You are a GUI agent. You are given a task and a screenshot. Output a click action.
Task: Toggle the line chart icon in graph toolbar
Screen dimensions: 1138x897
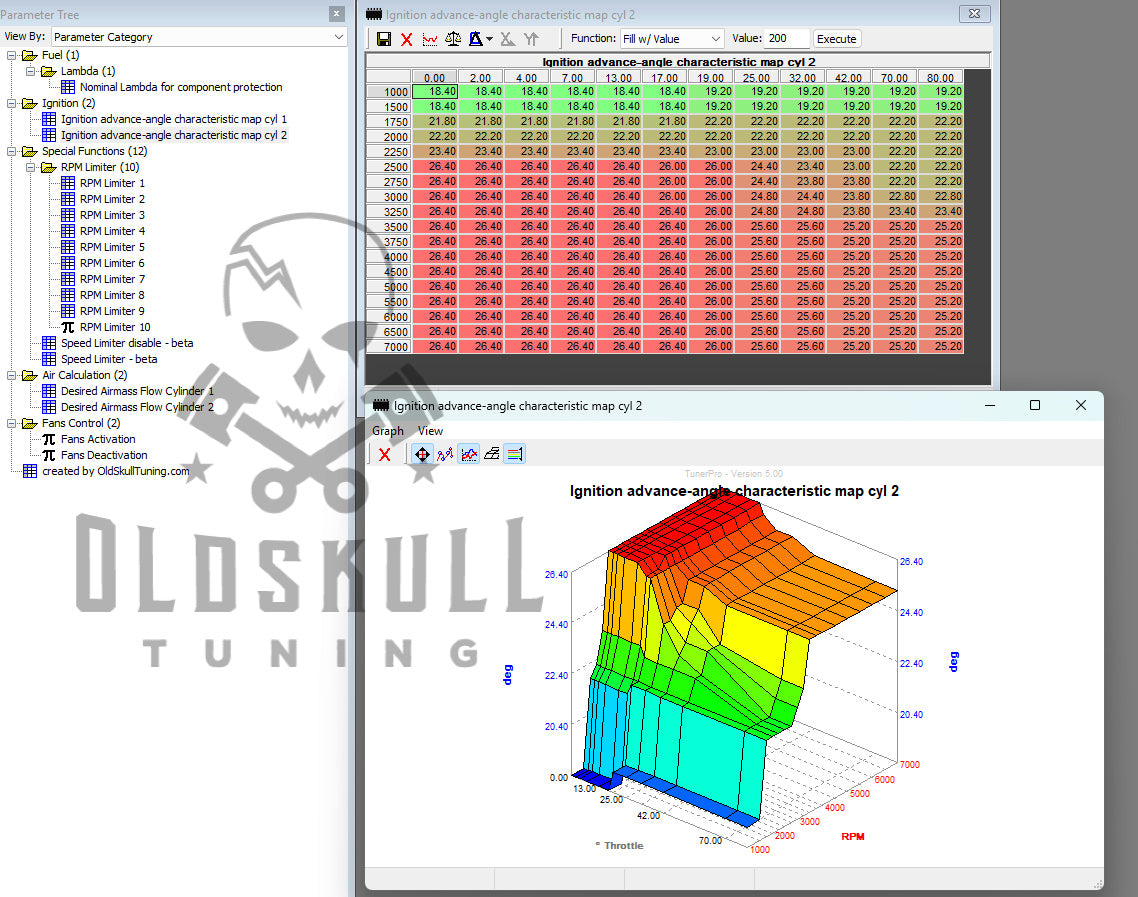(x=469, y=454)
